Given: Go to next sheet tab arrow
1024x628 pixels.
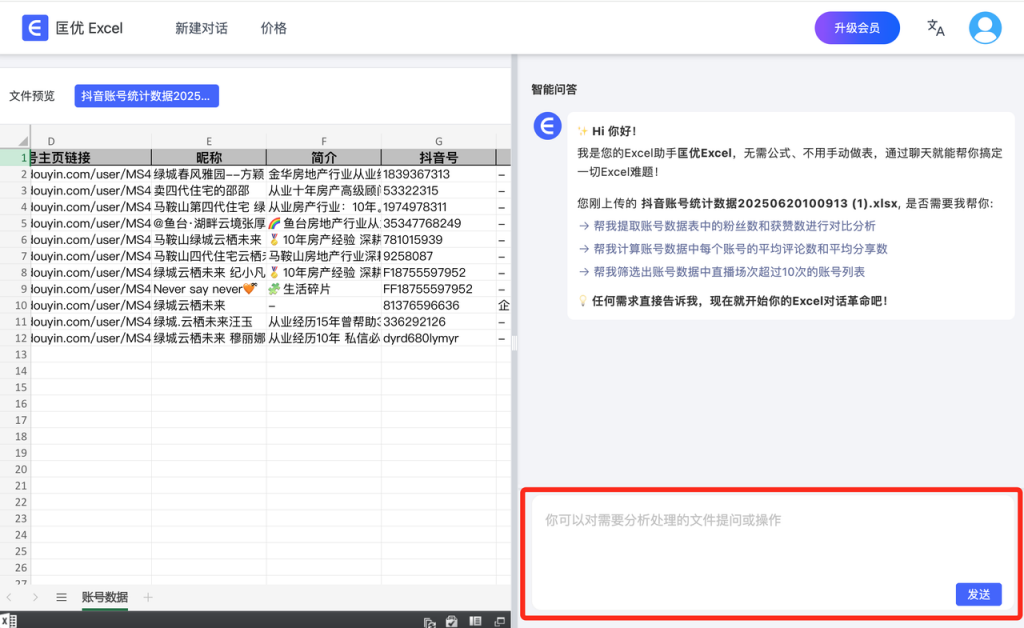Looking at the screenshot, I should (35, 597).
